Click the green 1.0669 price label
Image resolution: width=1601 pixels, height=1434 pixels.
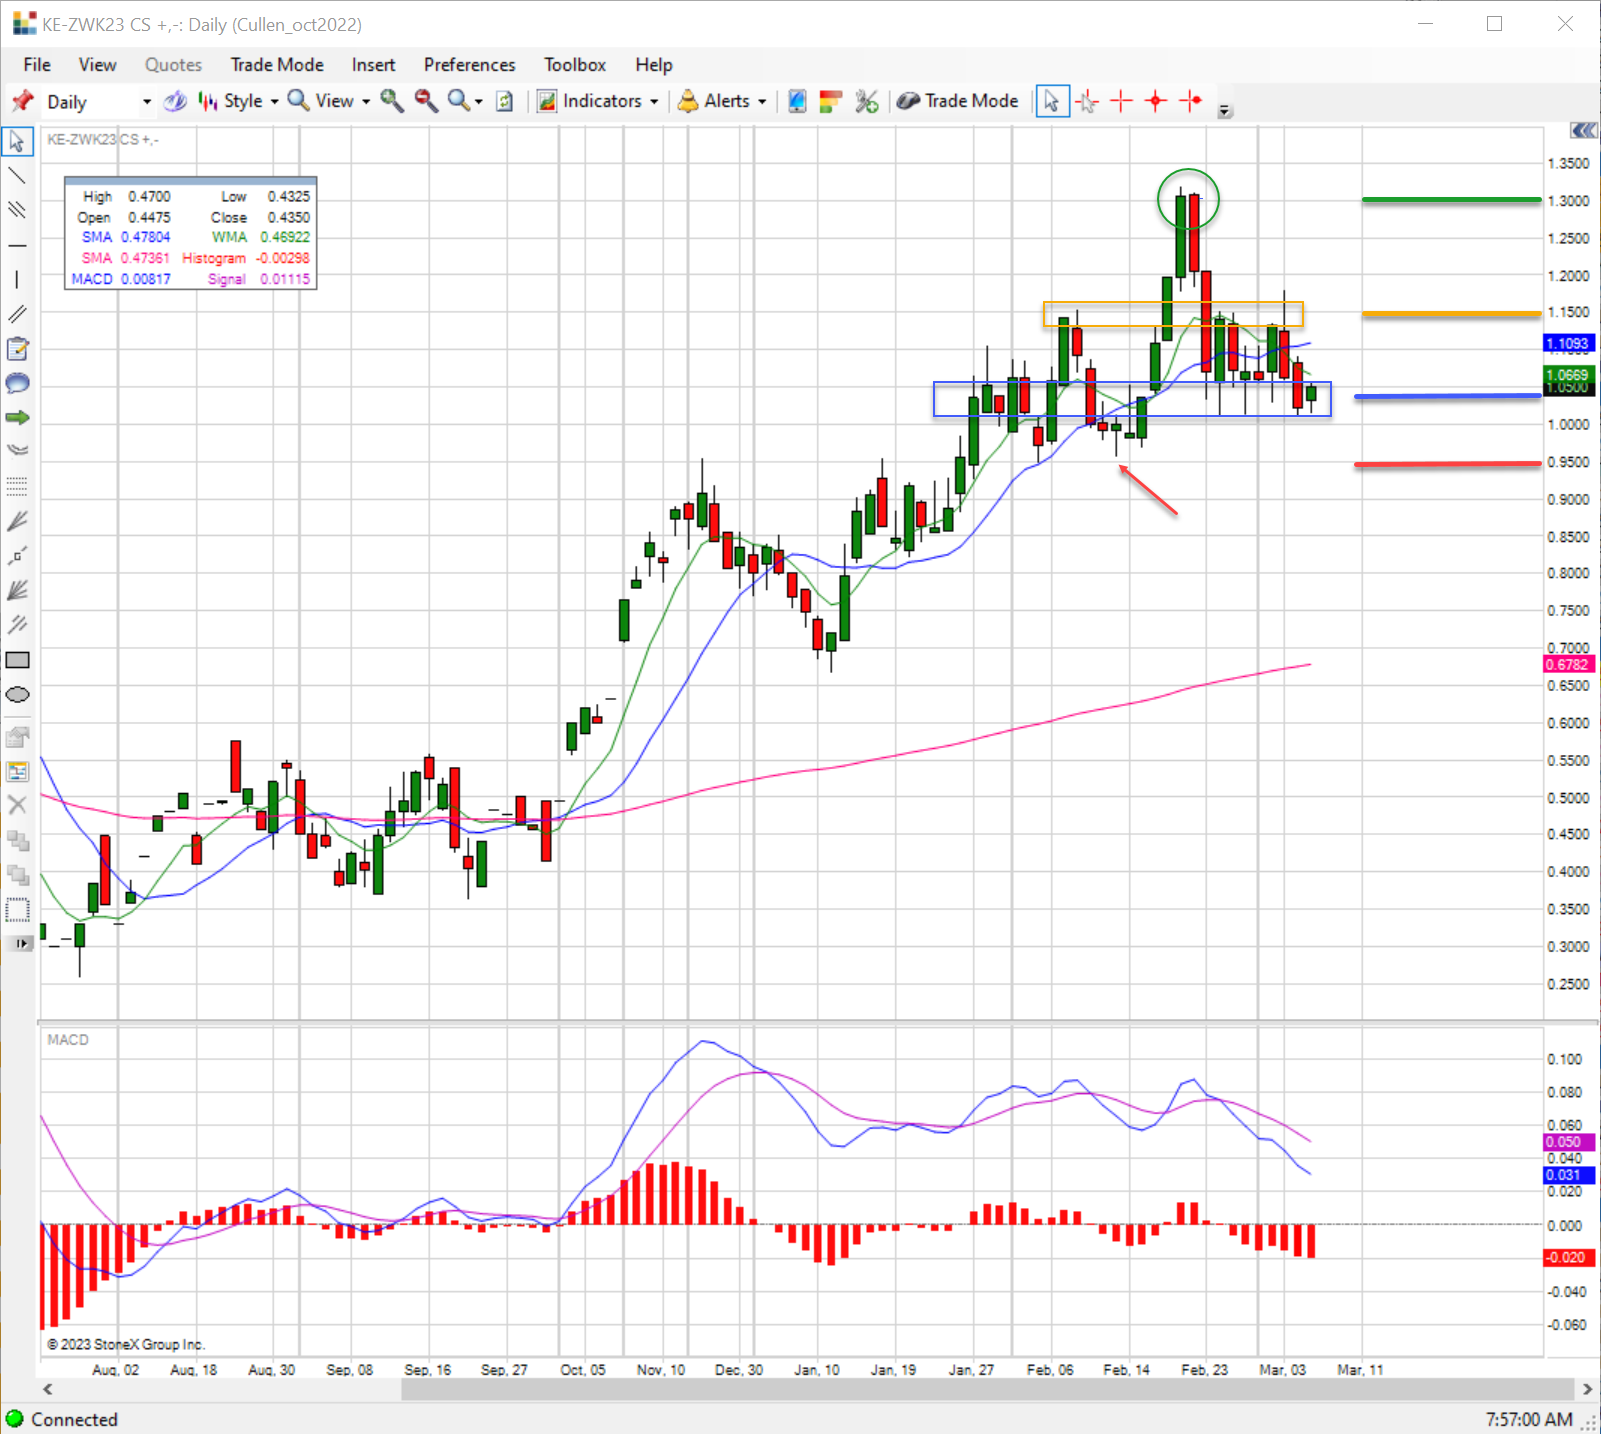tap(1568, 375)
